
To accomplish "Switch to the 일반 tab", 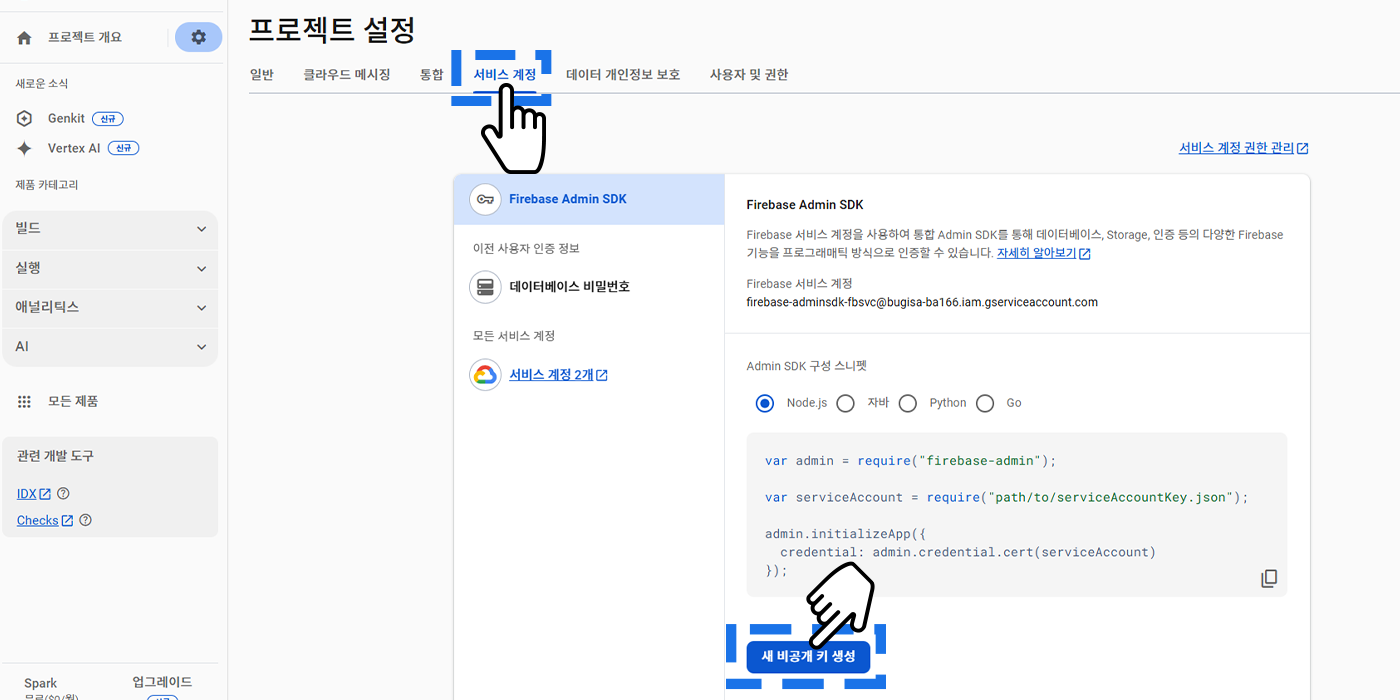I will (x=261, y=74).
